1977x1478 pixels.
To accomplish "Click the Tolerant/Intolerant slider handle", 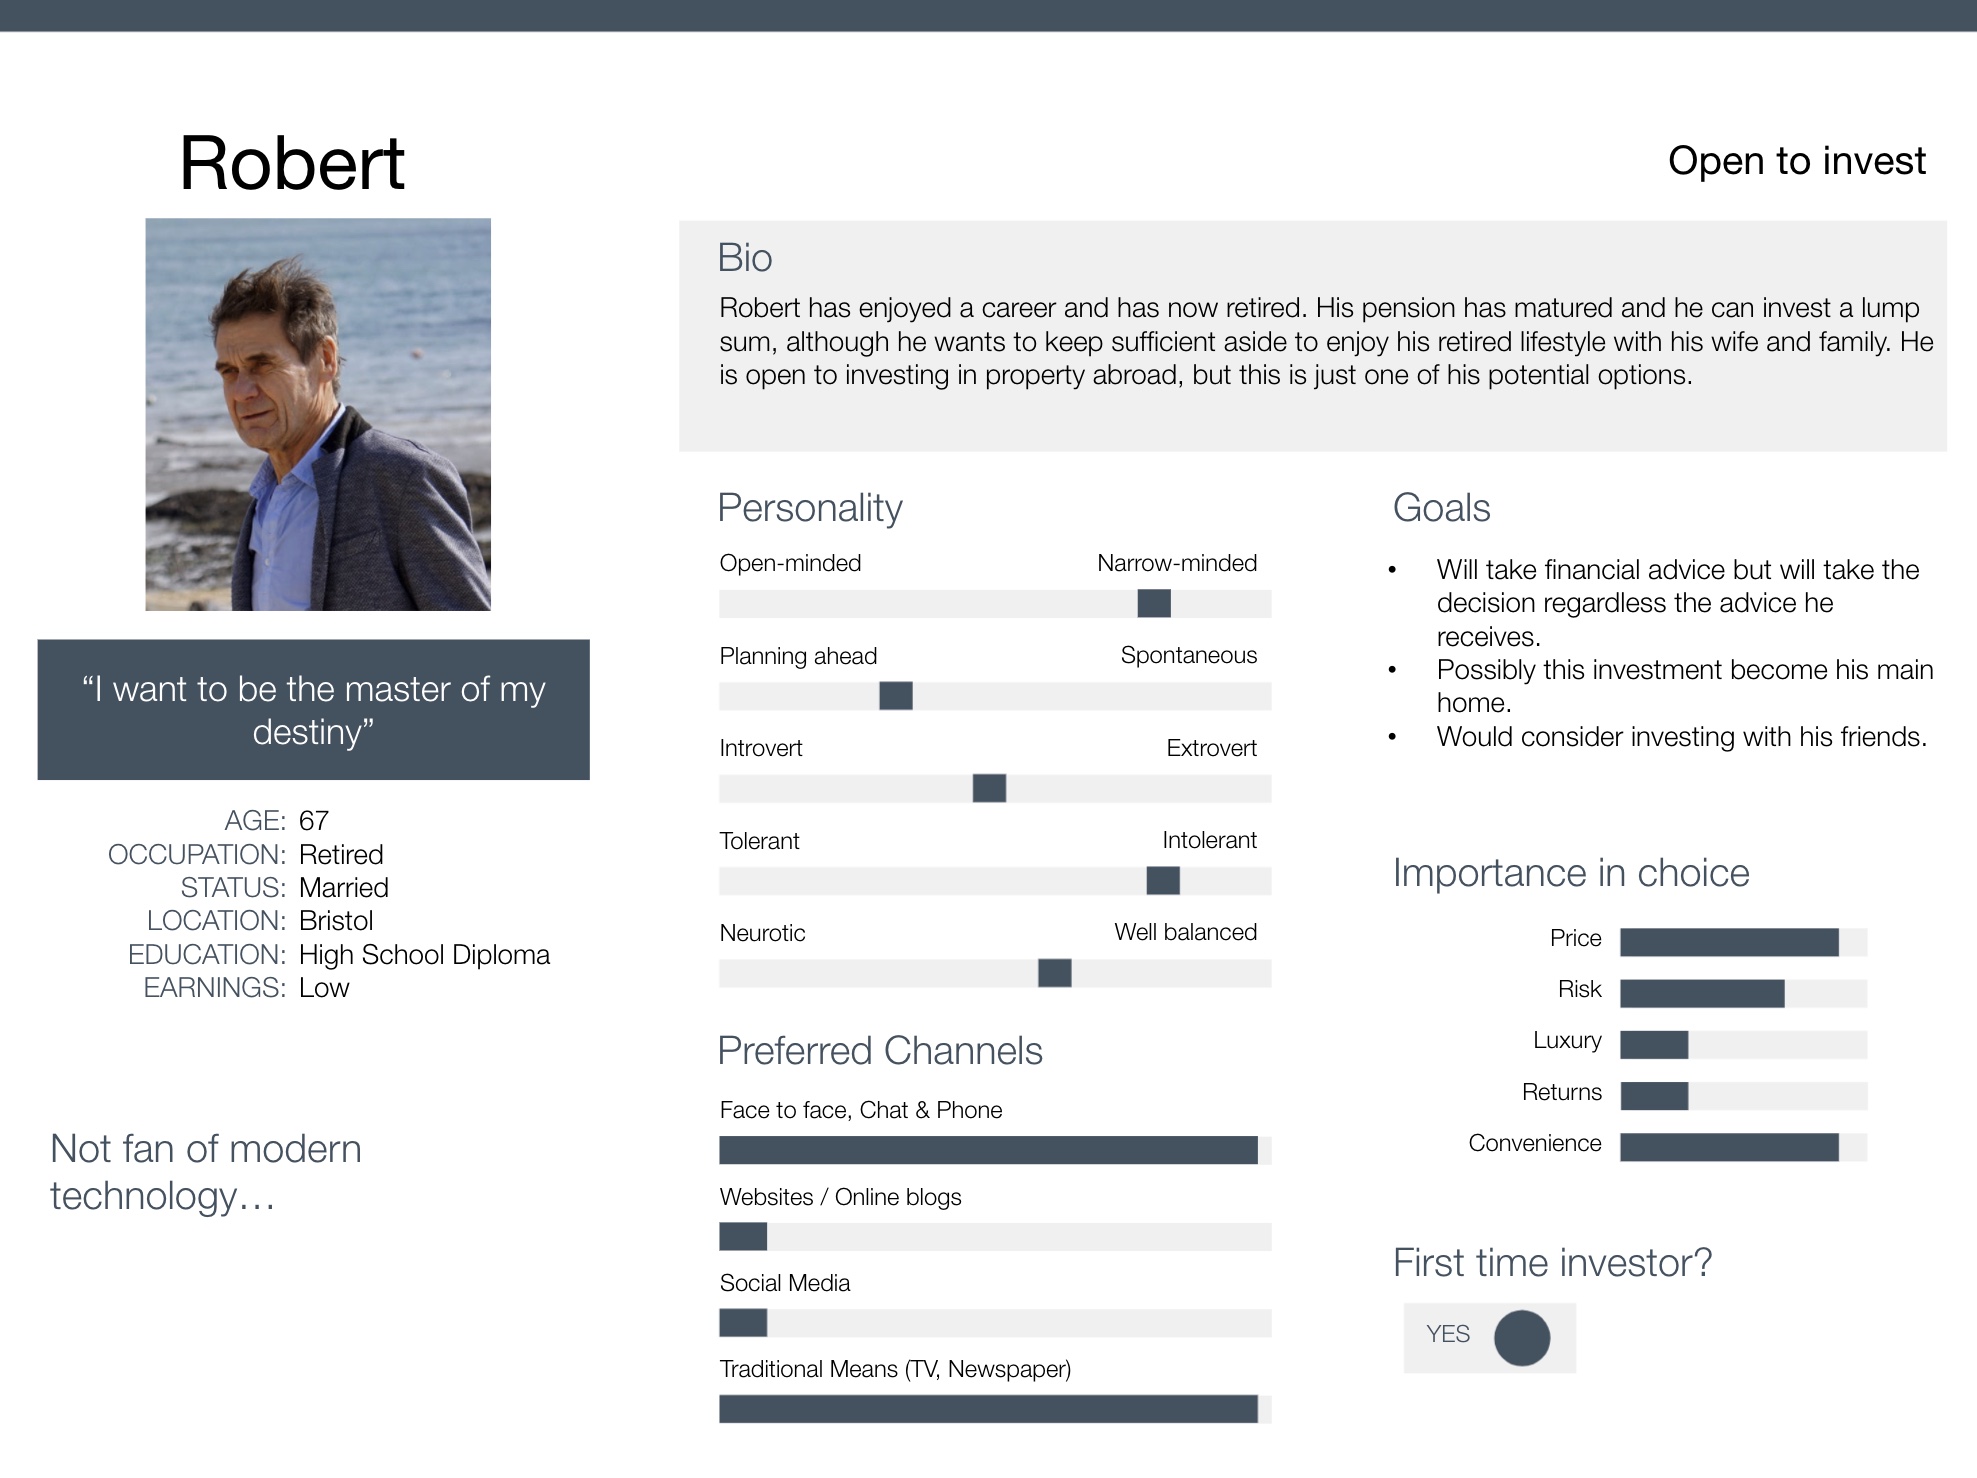I will tap(1163, 881).
